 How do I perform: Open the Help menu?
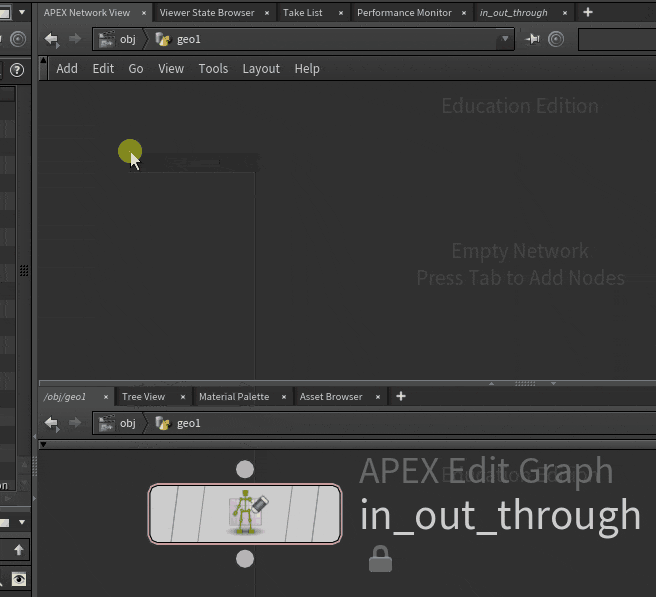tap(307, 69)
